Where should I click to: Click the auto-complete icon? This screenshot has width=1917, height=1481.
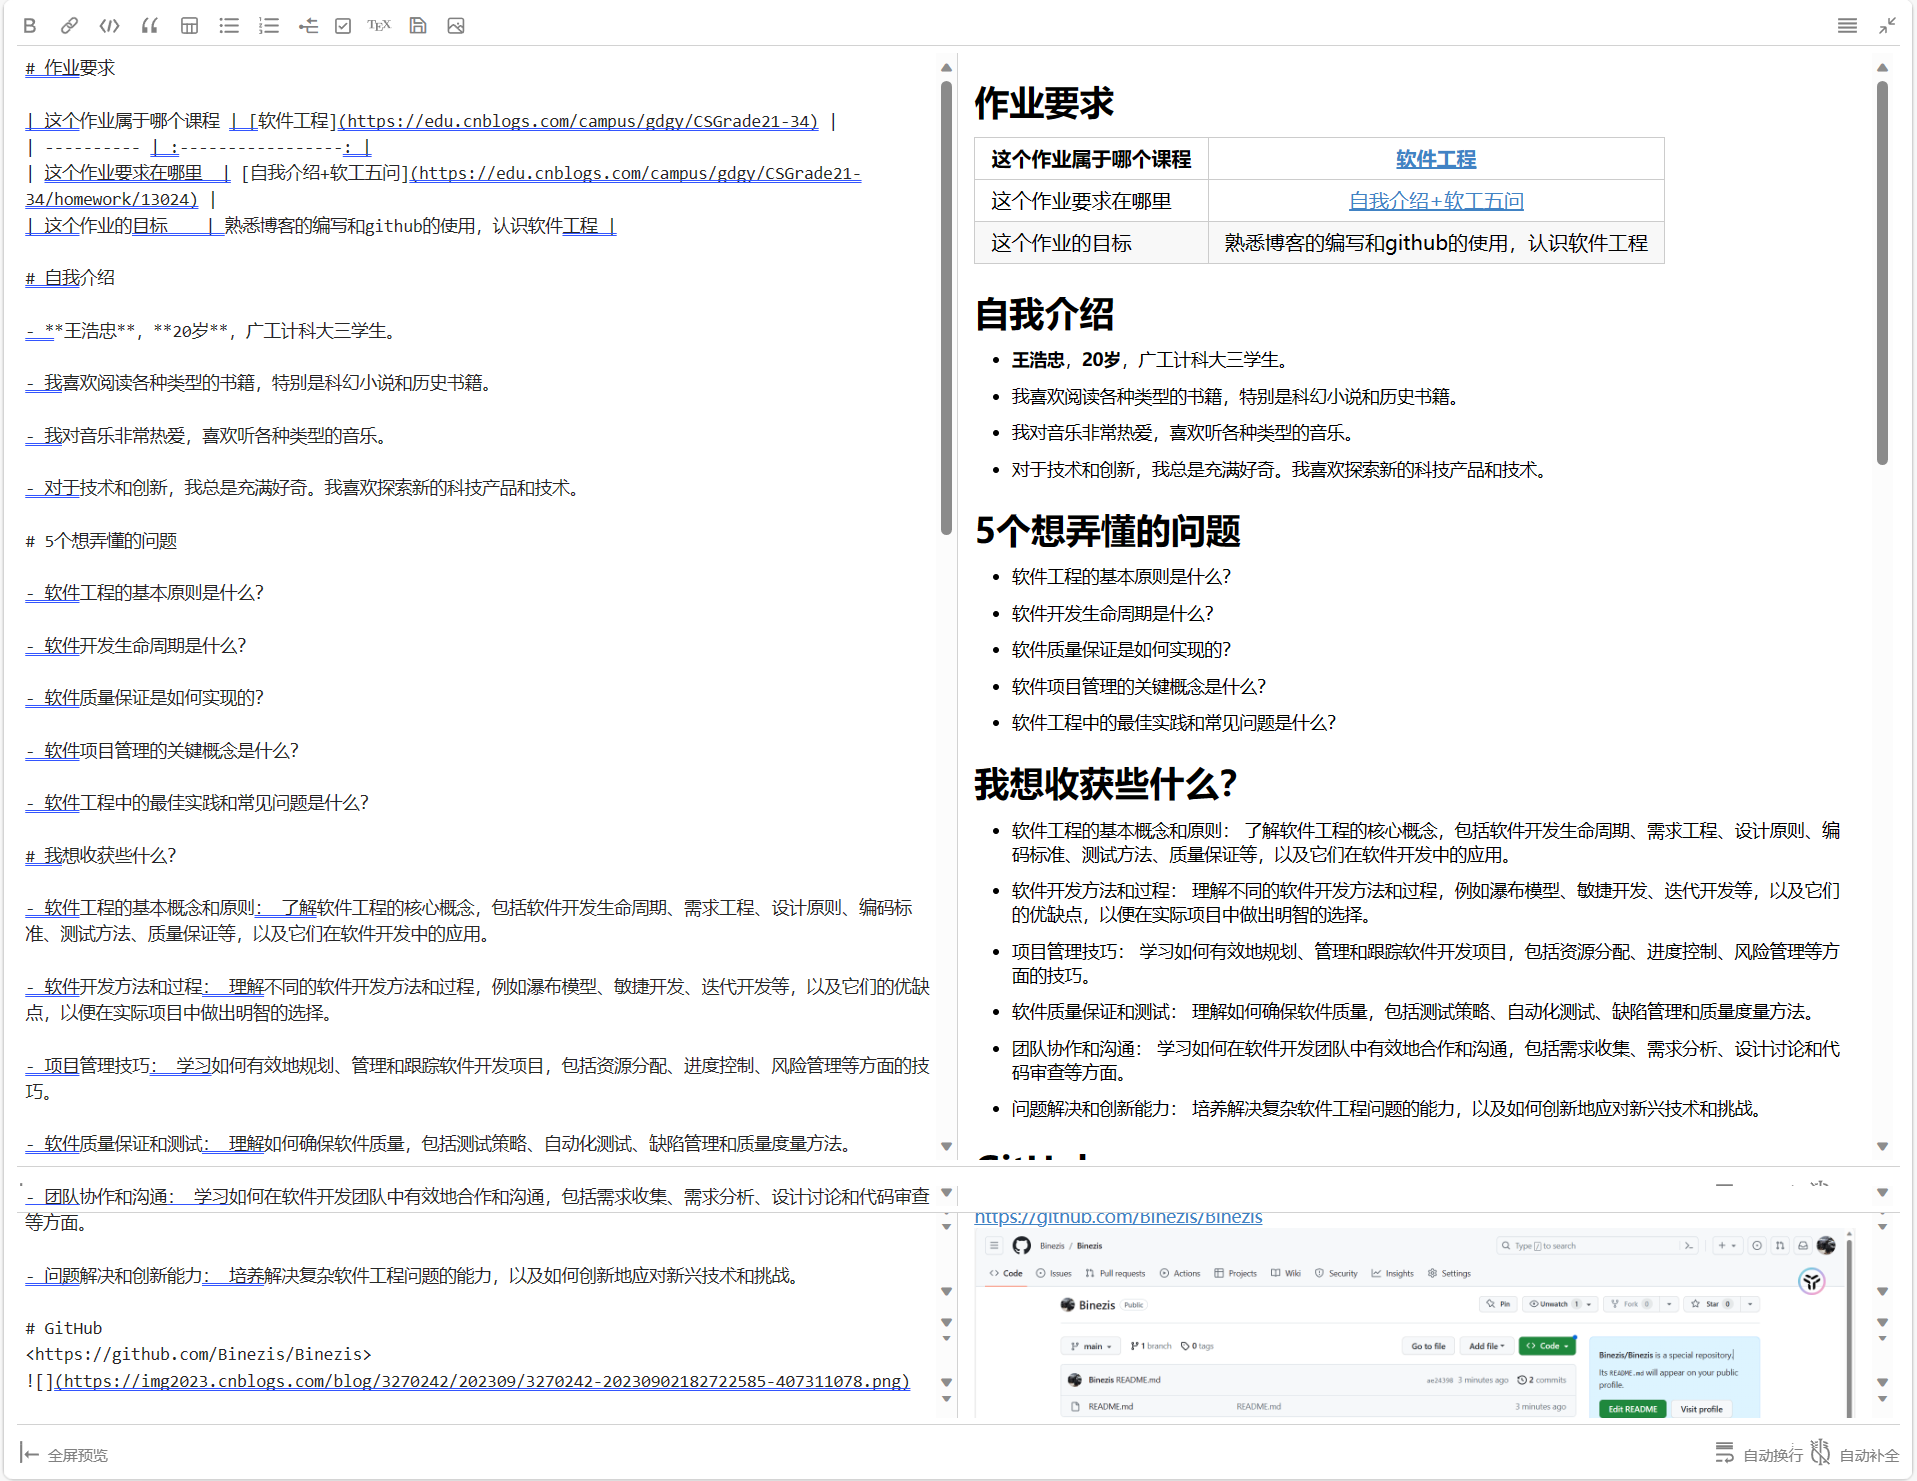(1820, 1452)
